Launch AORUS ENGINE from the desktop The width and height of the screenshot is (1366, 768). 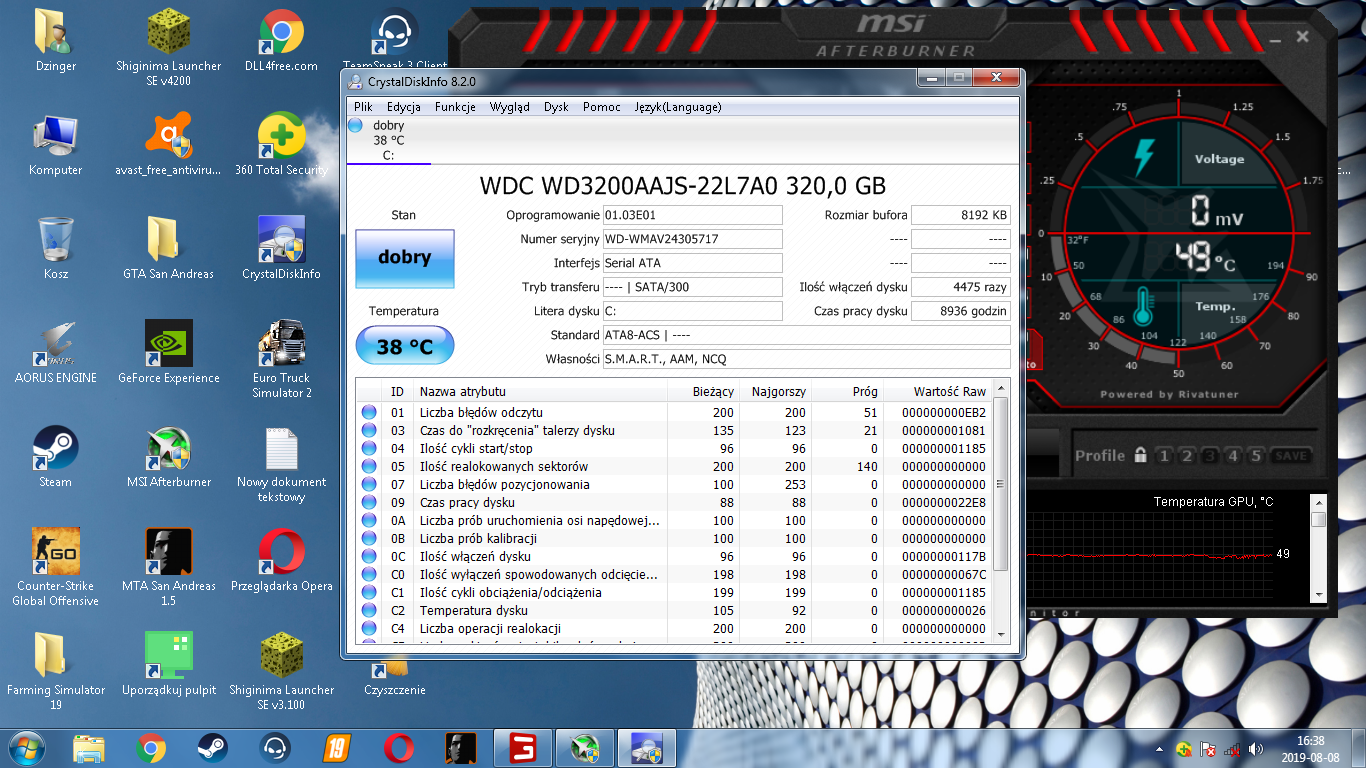coord(55,352)
